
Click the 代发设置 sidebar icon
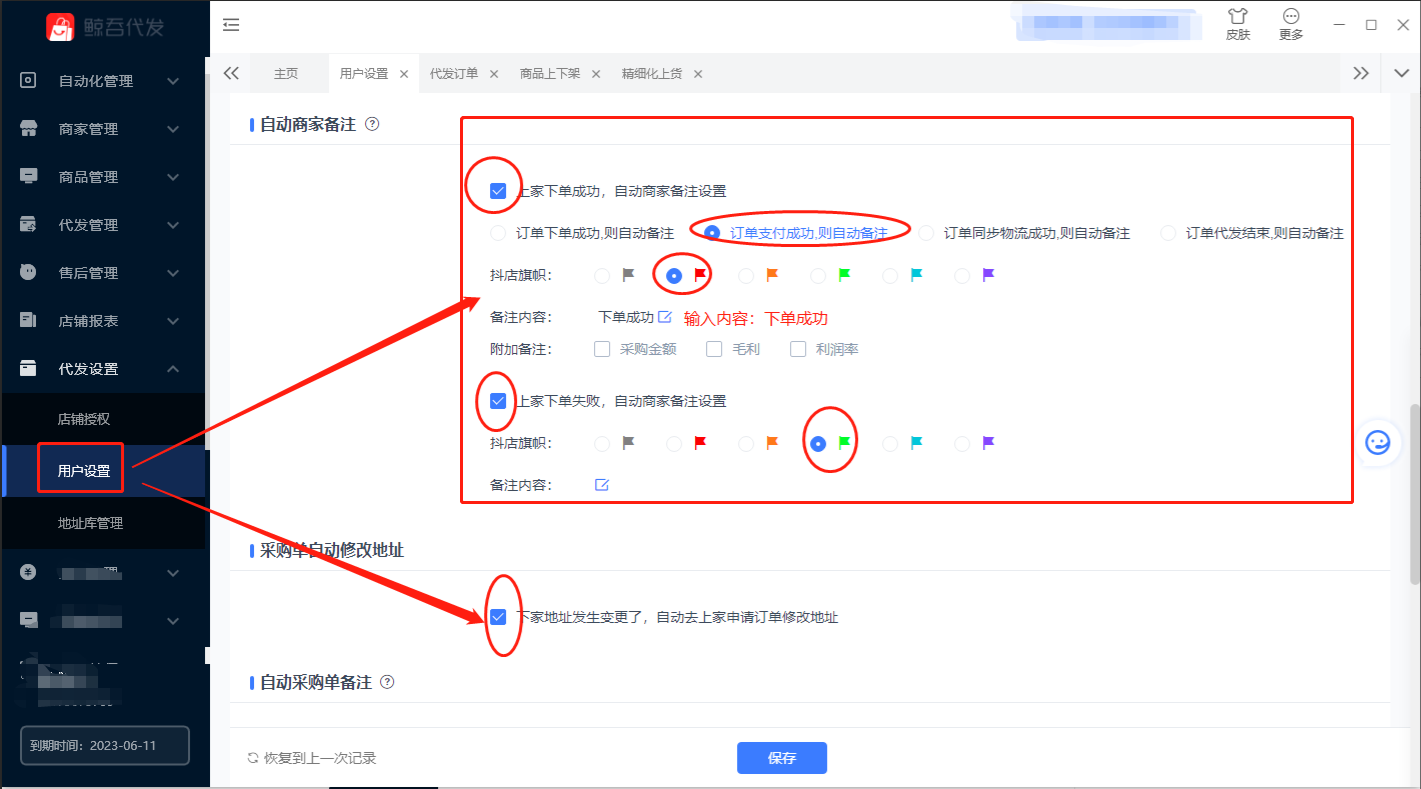(29, 368)
